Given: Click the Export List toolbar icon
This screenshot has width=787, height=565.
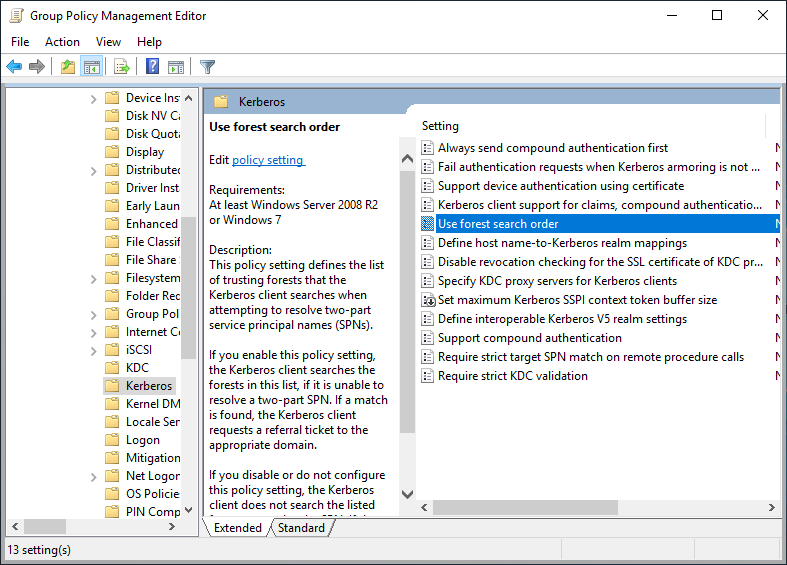Looking at the screenshot, I should point(122,67).
